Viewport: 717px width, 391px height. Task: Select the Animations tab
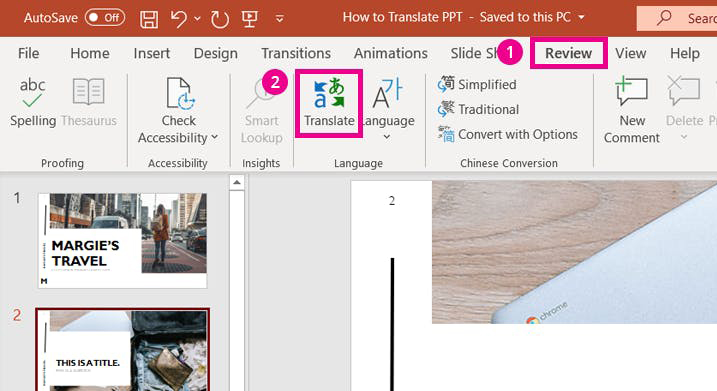point(391,53)
